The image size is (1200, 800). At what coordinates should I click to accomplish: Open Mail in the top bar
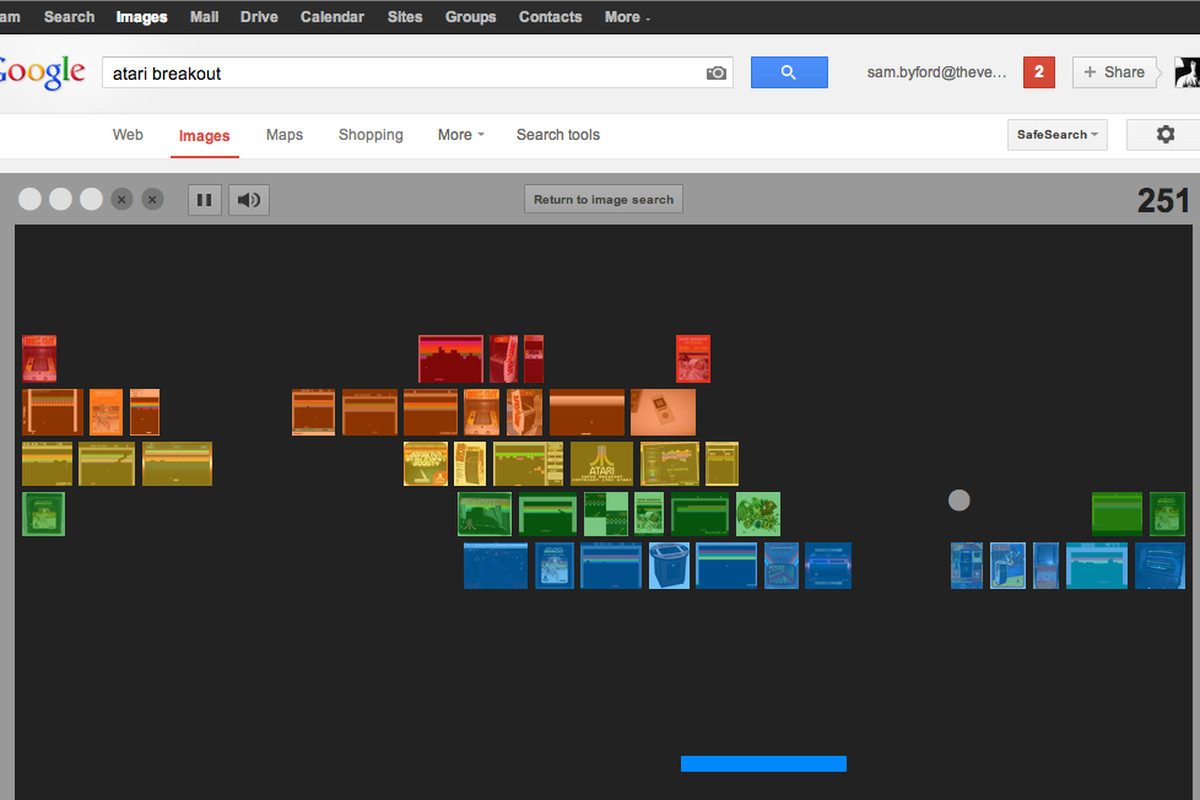coord(204,17)
